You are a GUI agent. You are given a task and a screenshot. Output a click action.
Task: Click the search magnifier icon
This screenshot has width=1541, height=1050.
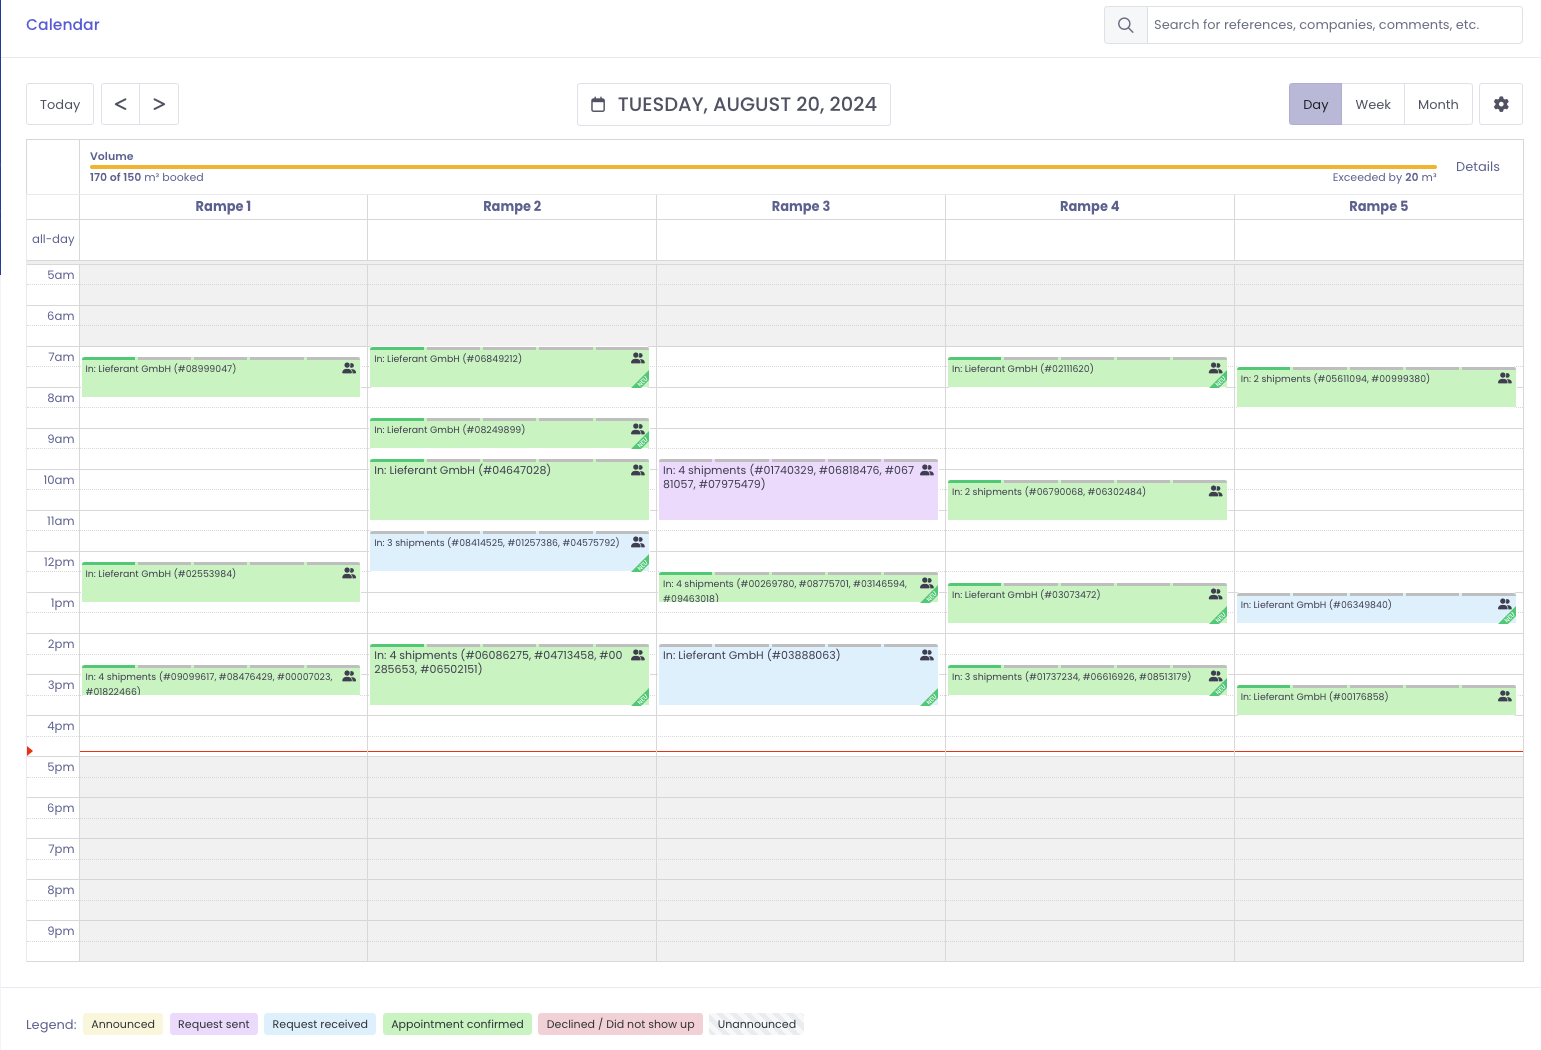[1125, 25]
